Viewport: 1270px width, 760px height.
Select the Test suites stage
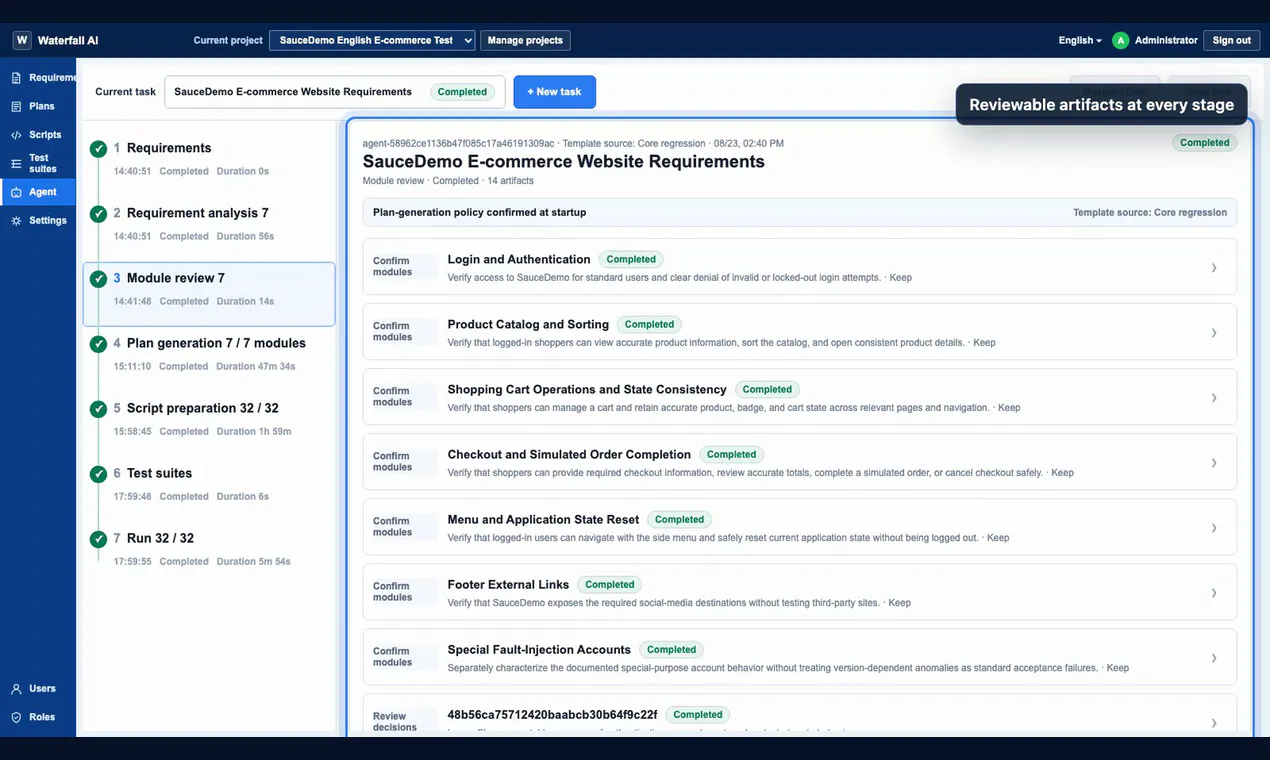coord(209,484)
